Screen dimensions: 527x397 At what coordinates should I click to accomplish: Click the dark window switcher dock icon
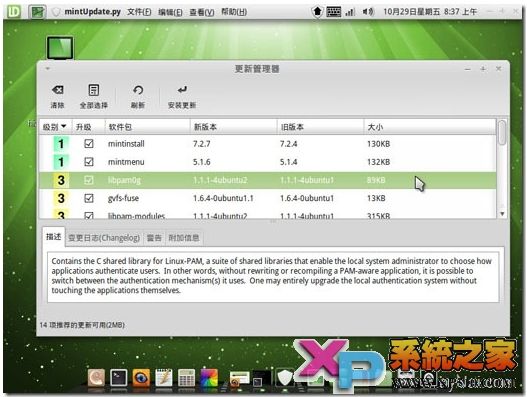pos(261,379)
